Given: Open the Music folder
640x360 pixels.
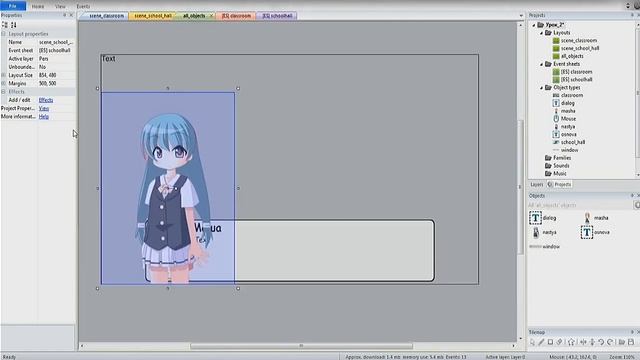Looking at the screenshot, I should tap(556, 173).
